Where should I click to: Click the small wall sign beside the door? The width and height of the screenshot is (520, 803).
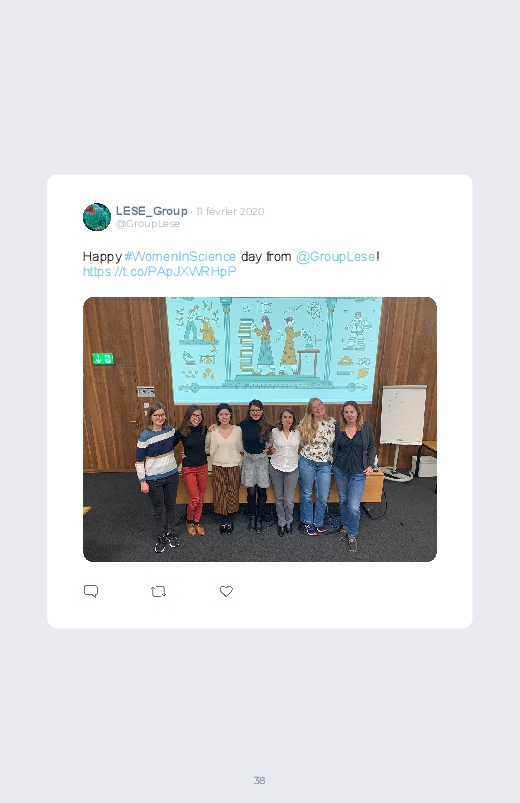[146, 392]
